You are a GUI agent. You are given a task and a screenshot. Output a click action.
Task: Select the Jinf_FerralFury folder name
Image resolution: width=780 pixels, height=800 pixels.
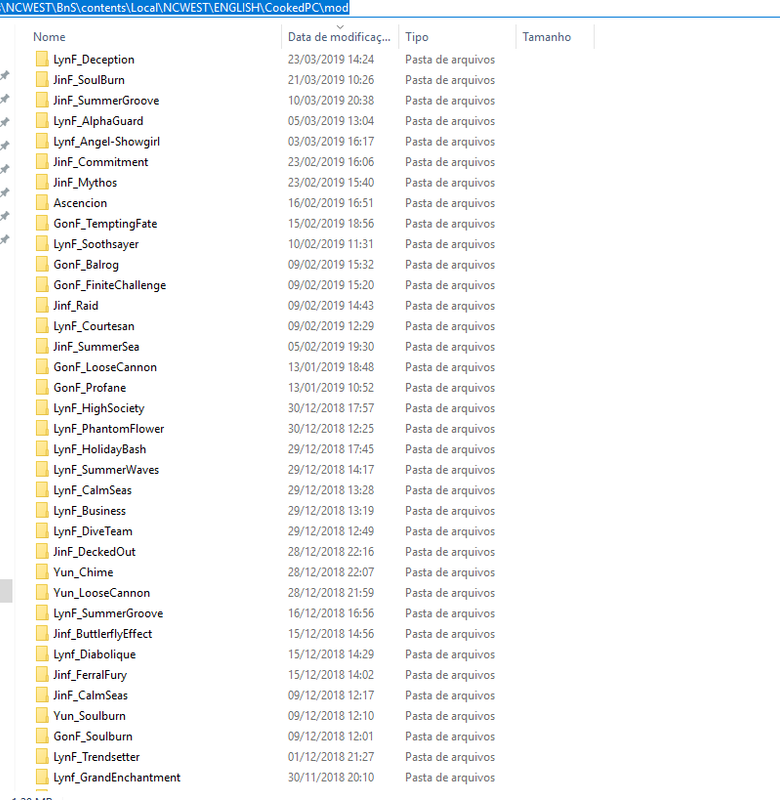pos(90,674)
